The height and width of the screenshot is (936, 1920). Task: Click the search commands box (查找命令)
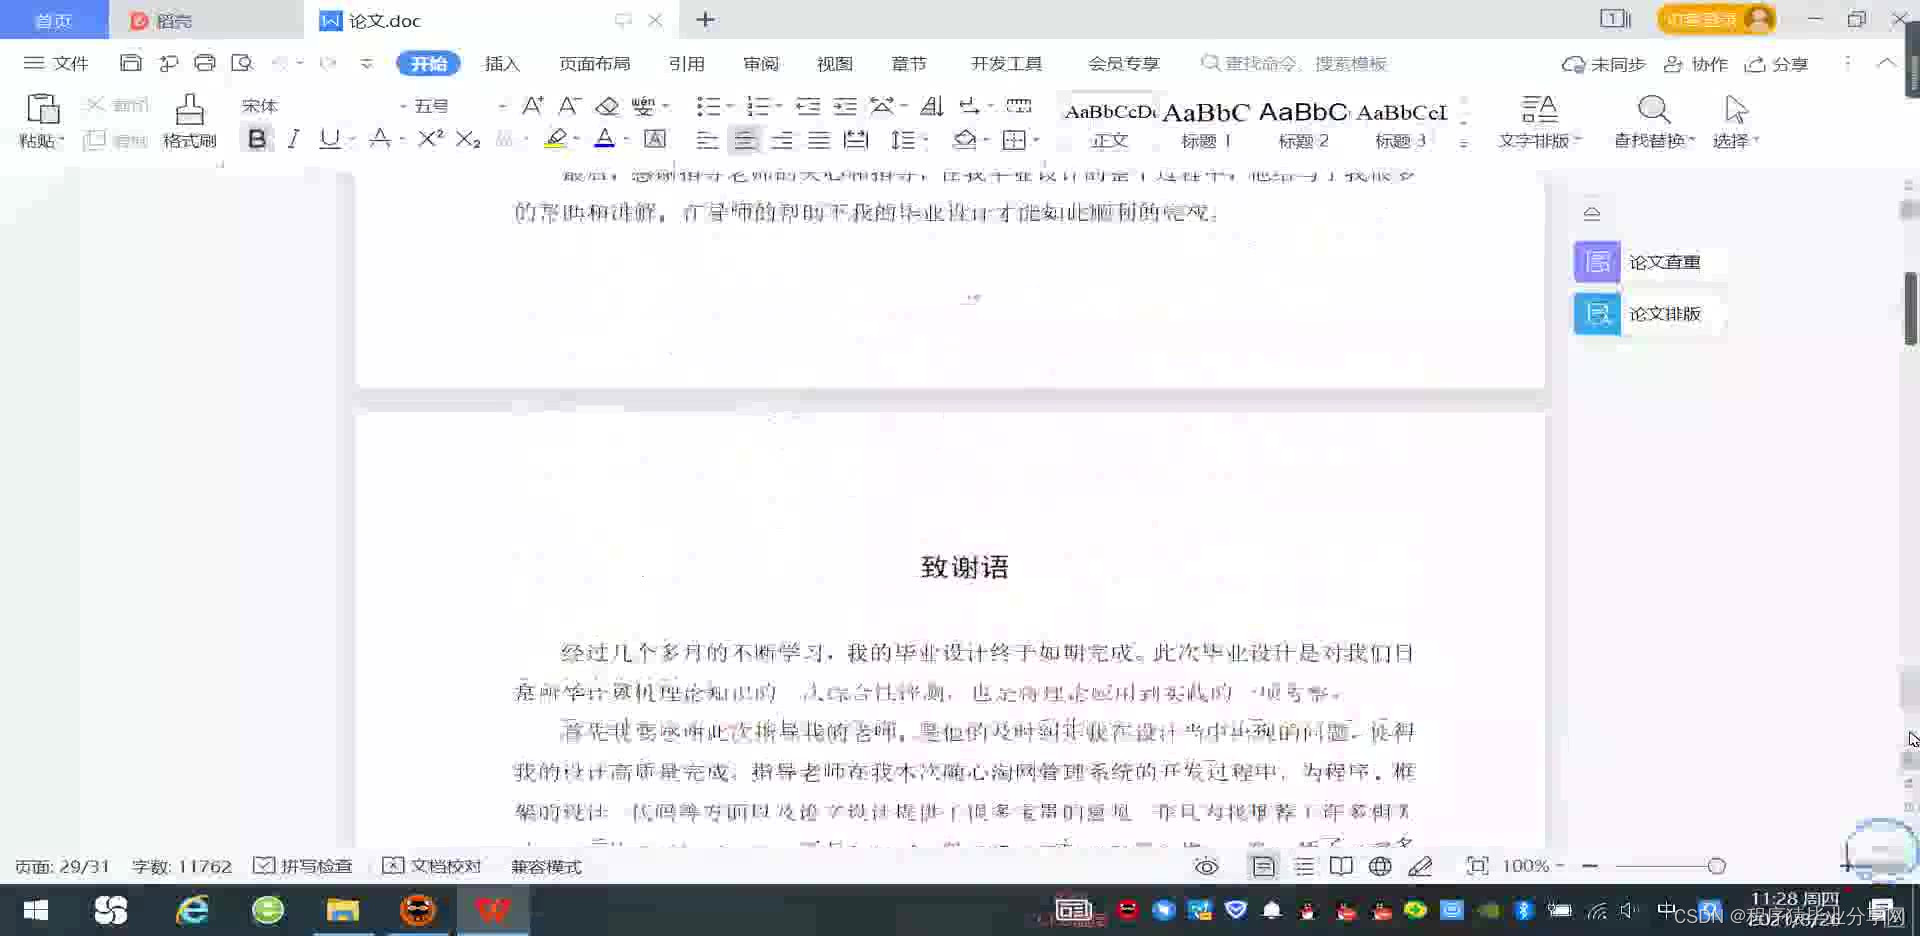point(1294,63)
